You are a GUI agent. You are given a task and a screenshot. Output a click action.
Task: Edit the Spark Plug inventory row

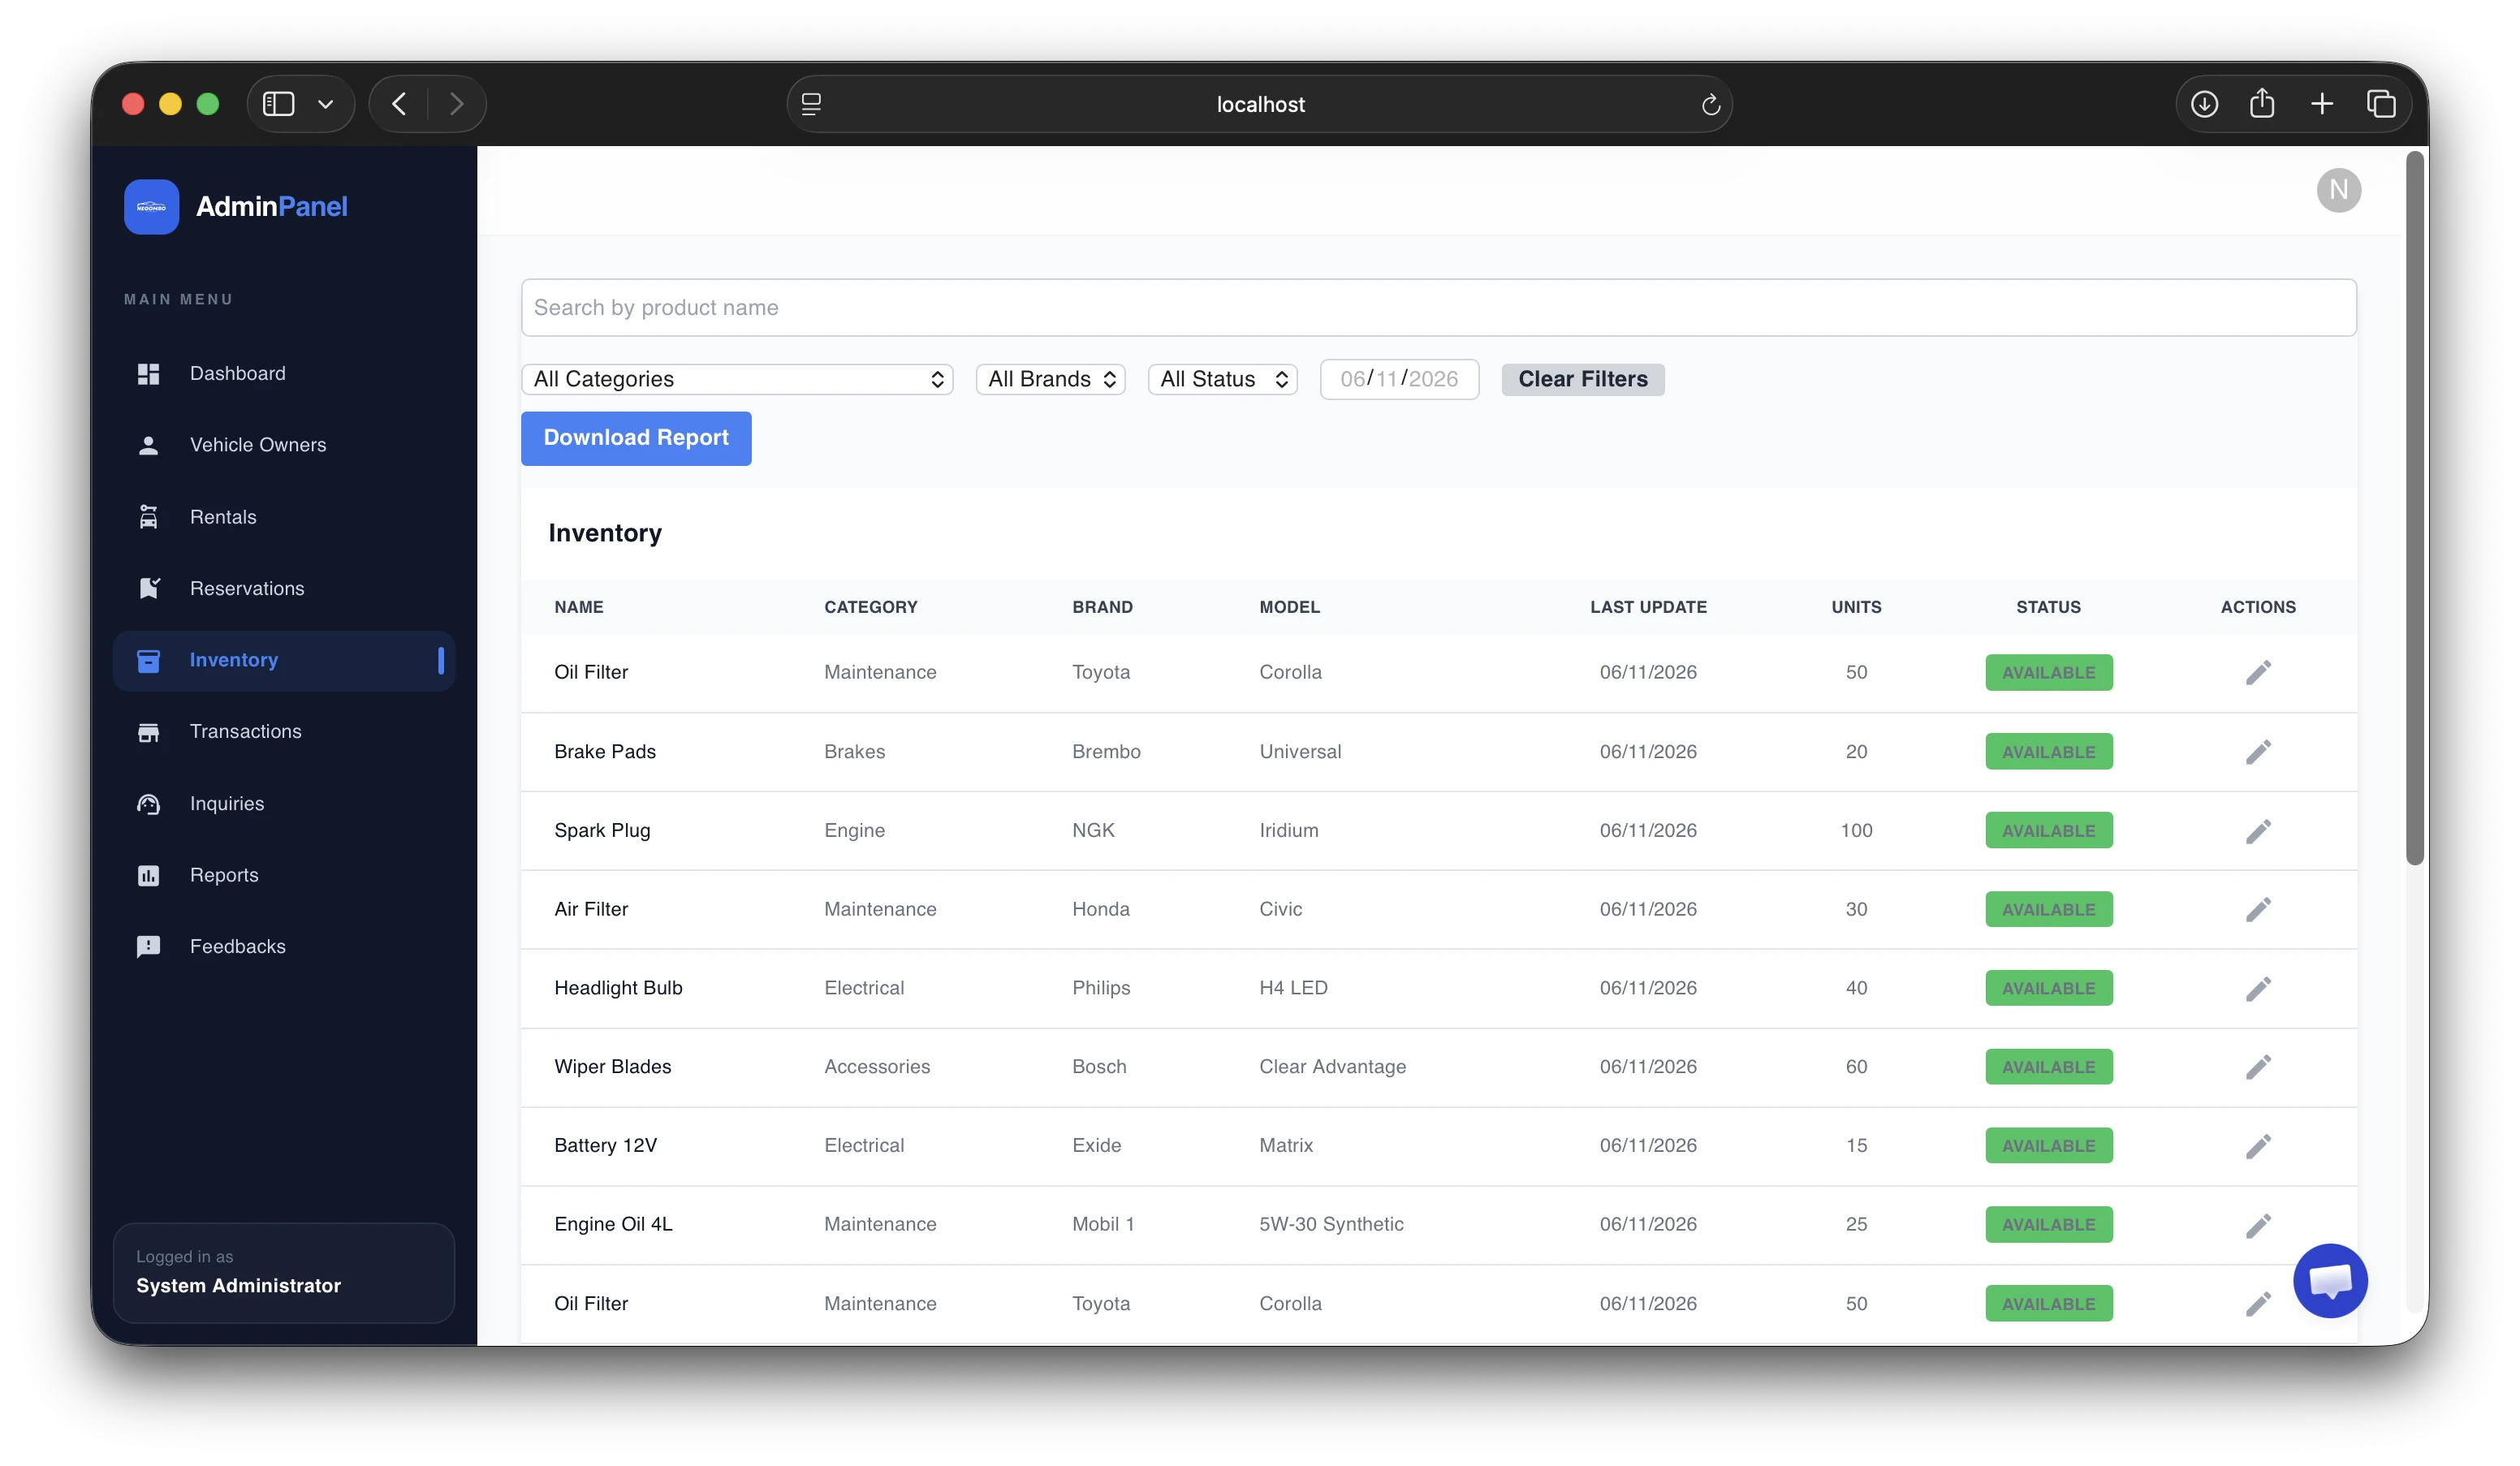coord(2258,831)
